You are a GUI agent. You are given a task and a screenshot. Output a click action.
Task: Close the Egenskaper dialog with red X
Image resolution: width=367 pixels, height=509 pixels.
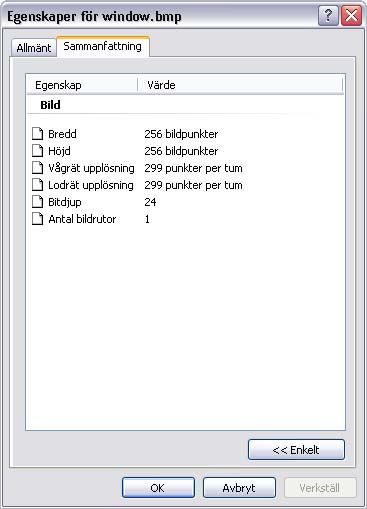pos(351,15)
